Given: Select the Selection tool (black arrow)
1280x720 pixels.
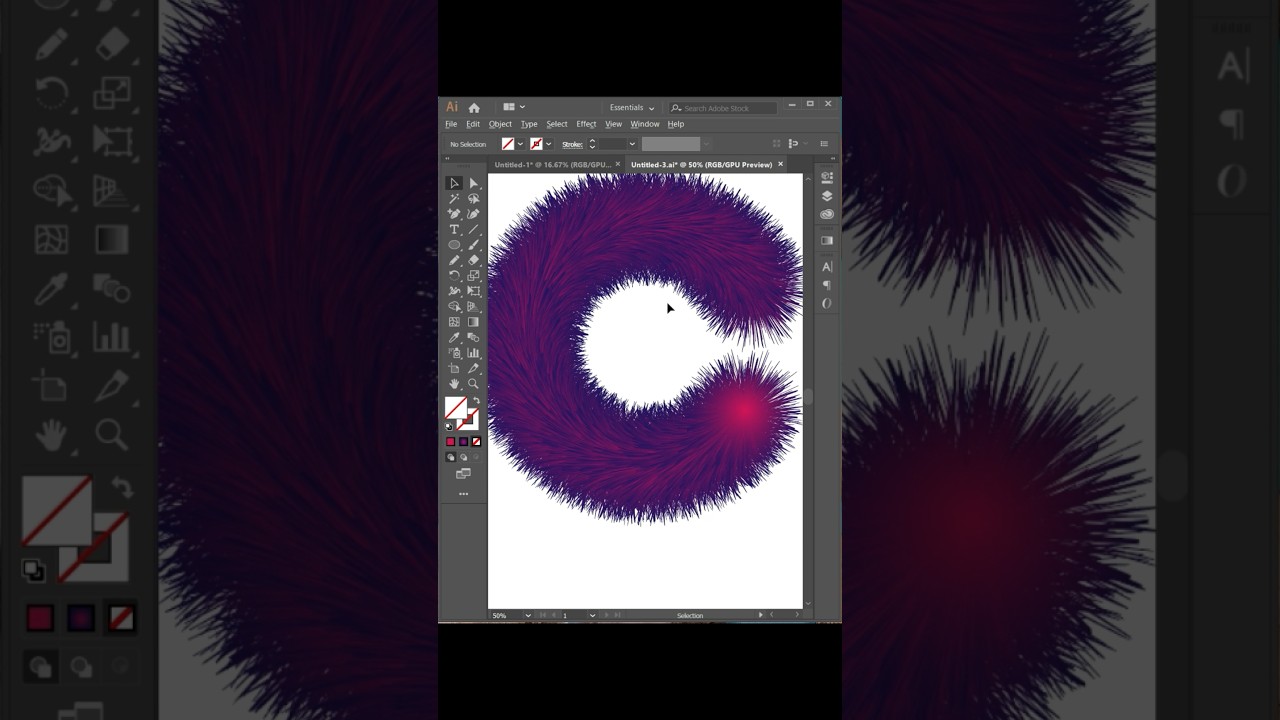Looking at the screenshot, I should click(x=454, y=183).
